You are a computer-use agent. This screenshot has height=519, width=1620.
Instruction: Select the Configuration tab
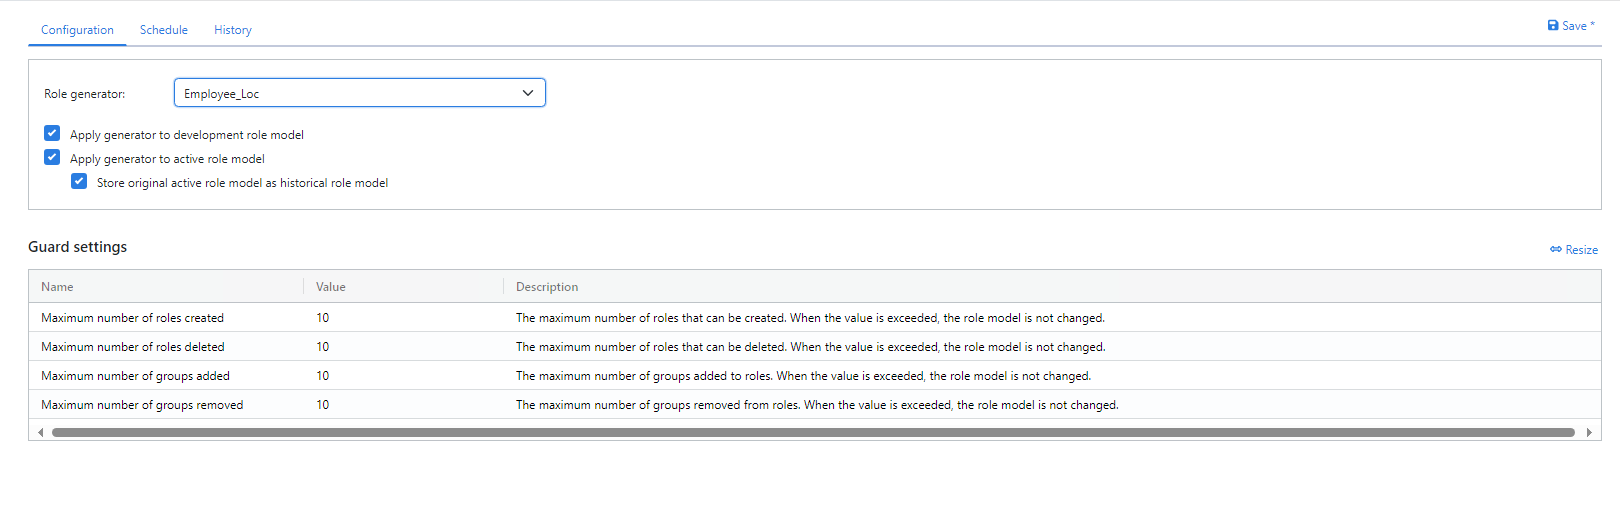click(x=77, y=30)
